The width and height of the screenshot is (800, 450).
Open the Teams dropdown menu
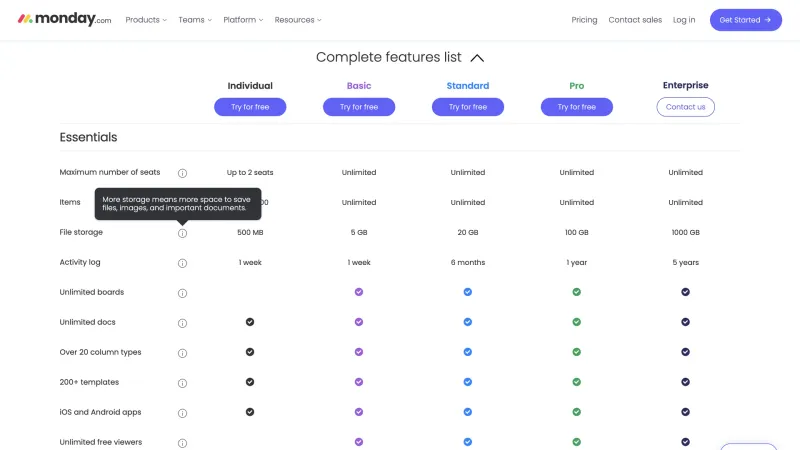click(195, 20)
